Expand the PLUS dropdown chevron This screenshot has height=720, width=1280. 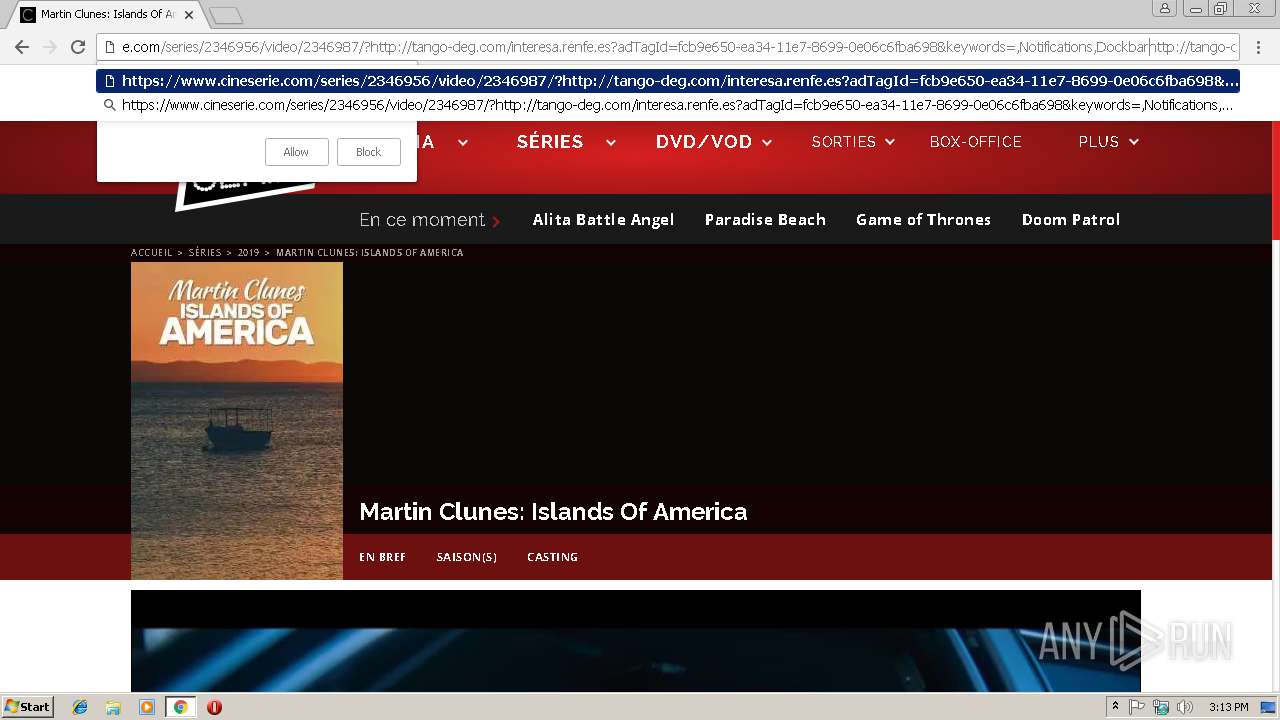pyautogui.click(x=1134, y=143)
